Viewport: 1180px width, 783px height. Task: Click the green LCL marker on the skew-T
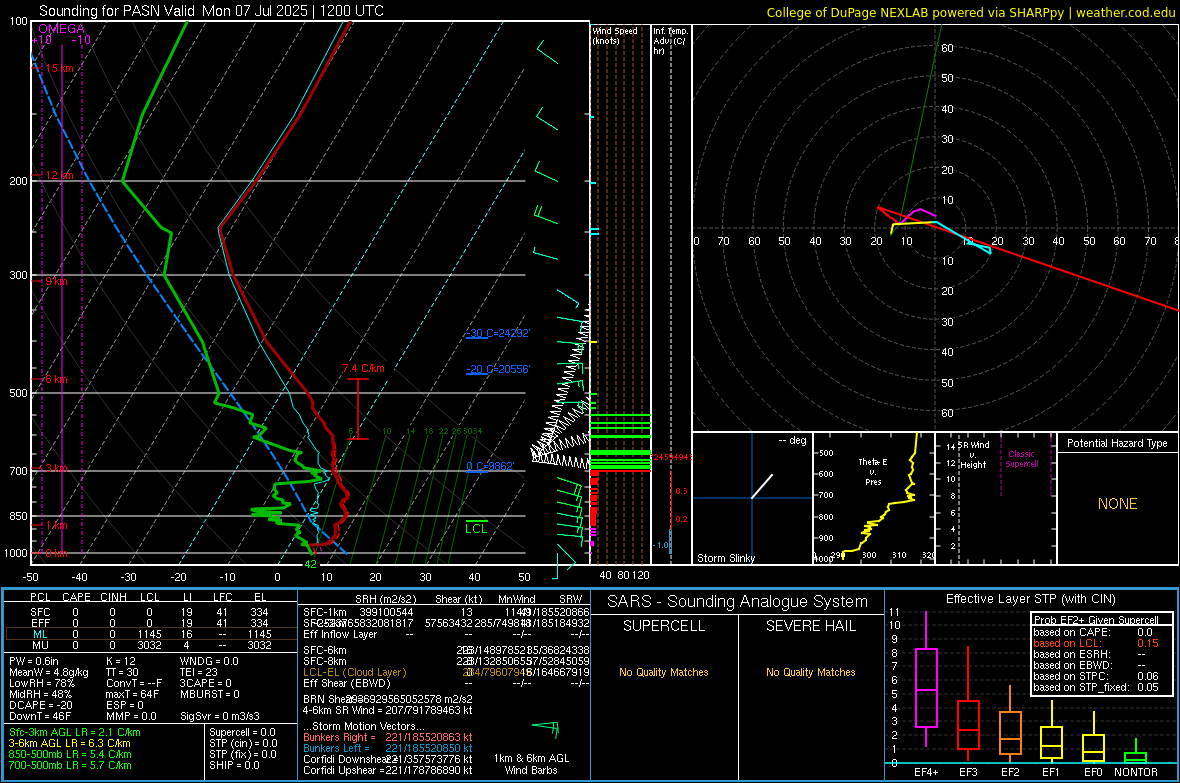pyautogui.click(x=476, y=528)
